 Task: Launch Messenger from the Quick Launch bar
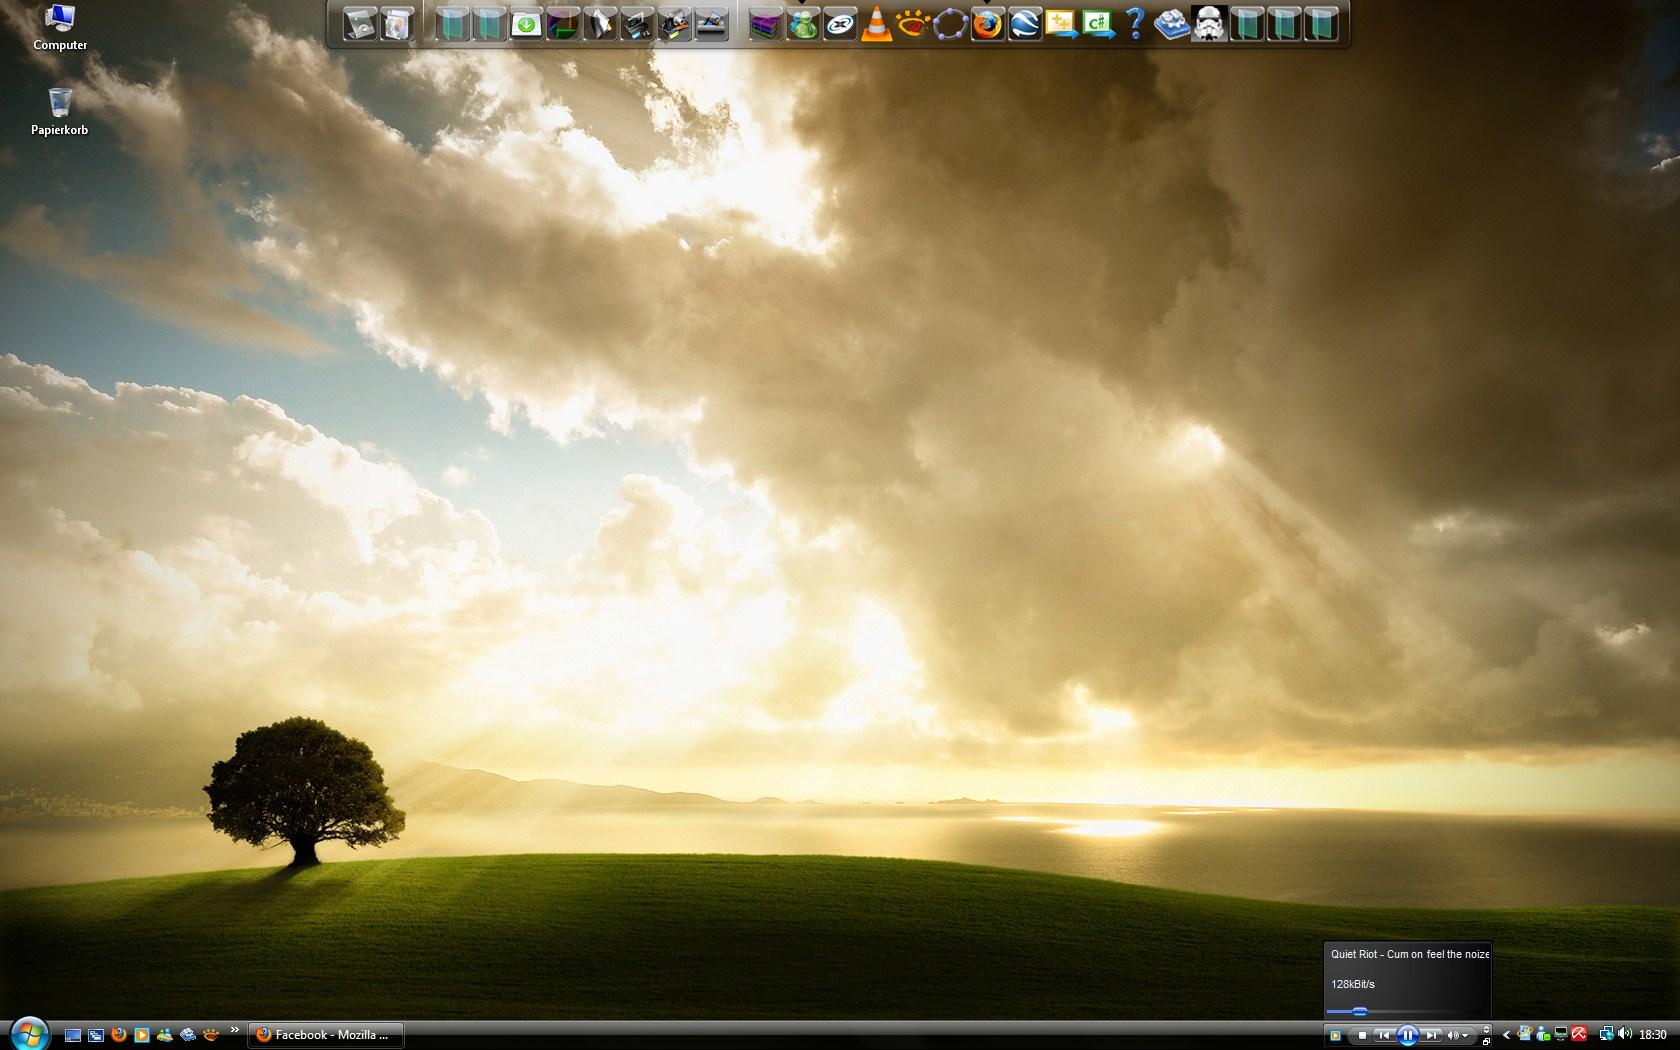165,1035
